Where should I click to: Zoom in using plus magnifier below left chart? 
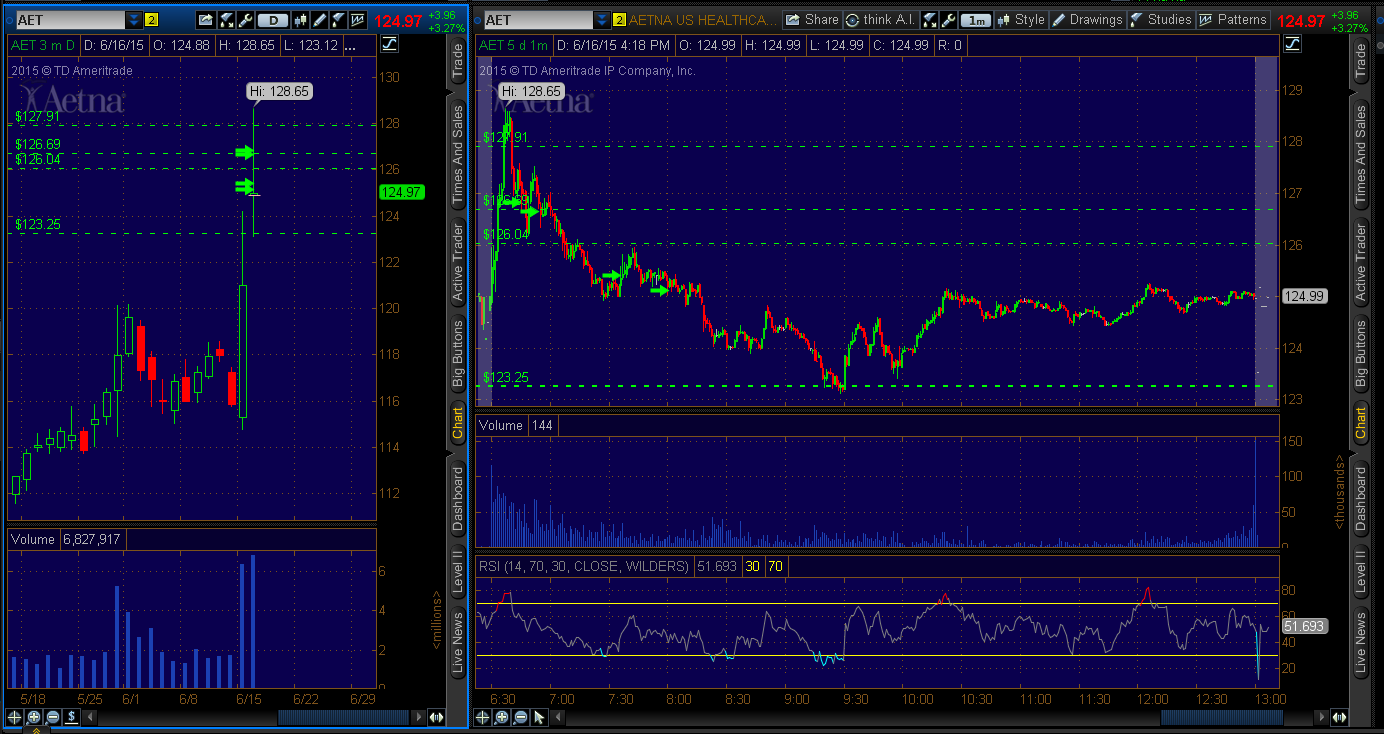tap(33, 717)
